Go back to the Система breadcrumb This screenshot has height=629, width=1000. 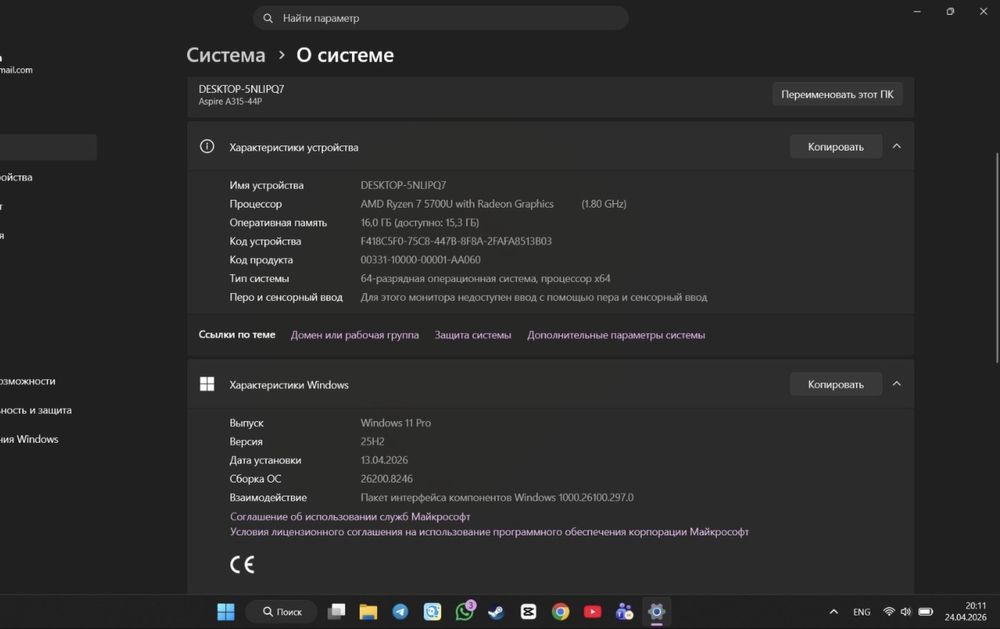tap(226, 55)
